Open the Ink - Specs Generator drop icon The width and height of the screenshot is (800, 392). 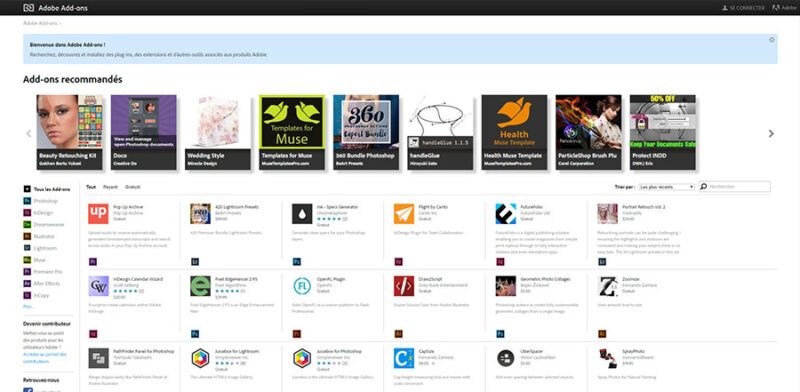pyautogui.click(x=302, y=214)
